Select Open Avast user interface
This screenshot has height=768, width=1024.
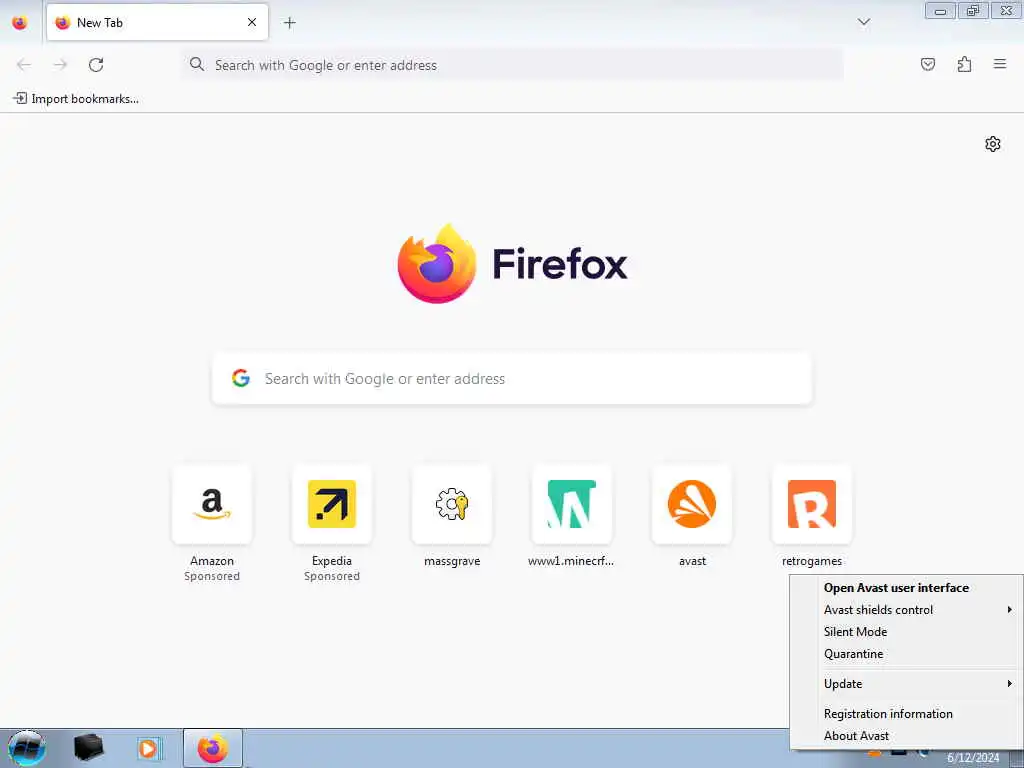[906, 588]
